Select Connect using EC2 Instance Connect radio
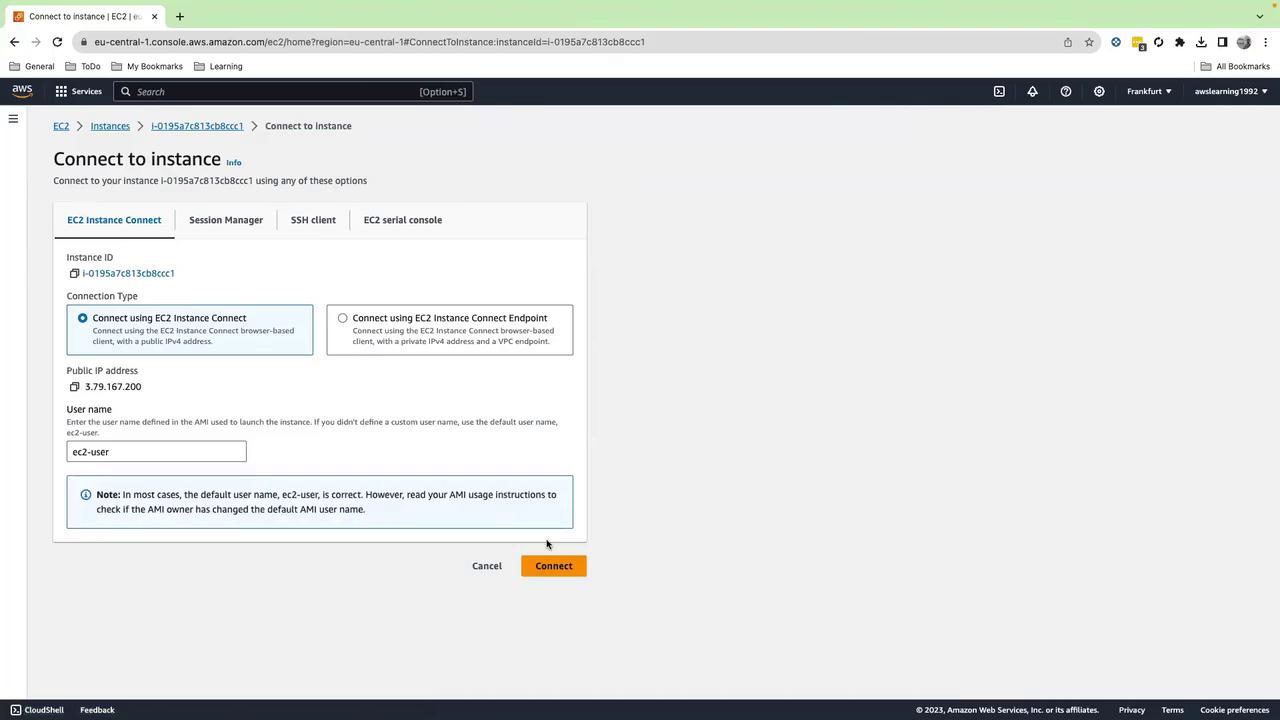The width and height of the screenshot is (1280, 720). pyautogui.click(x=83, y=318)
